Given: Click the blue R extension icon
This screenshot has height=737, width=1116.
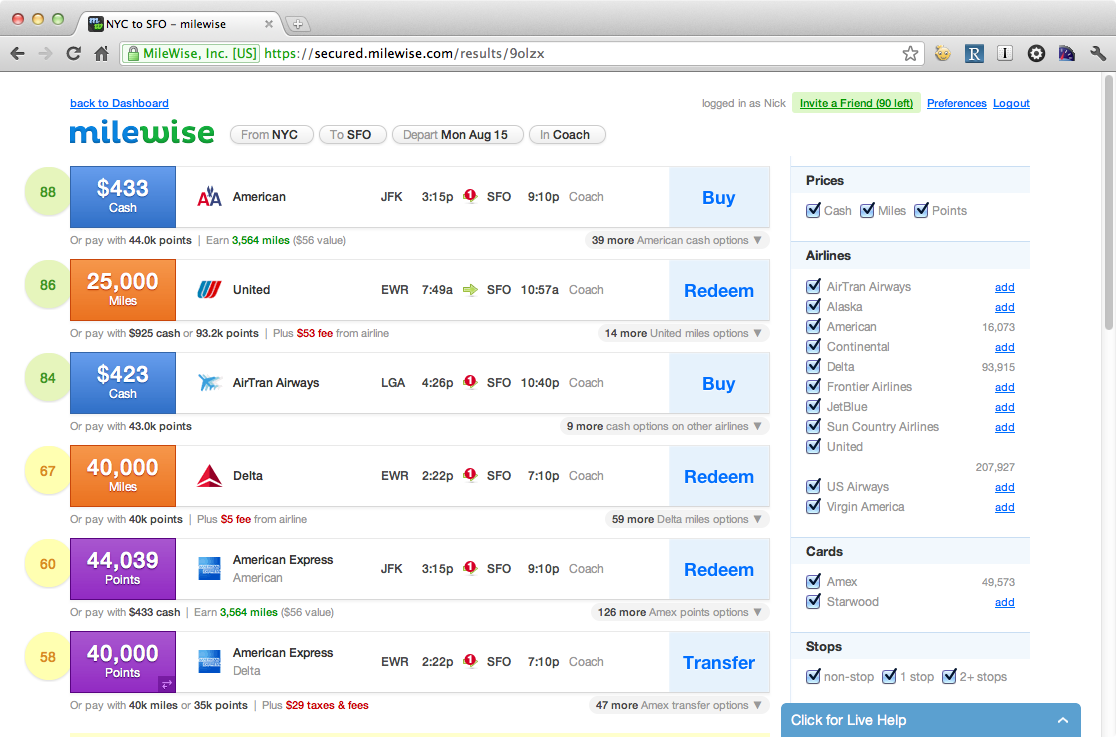Looking at the screenshot, I should pos(974,53).
